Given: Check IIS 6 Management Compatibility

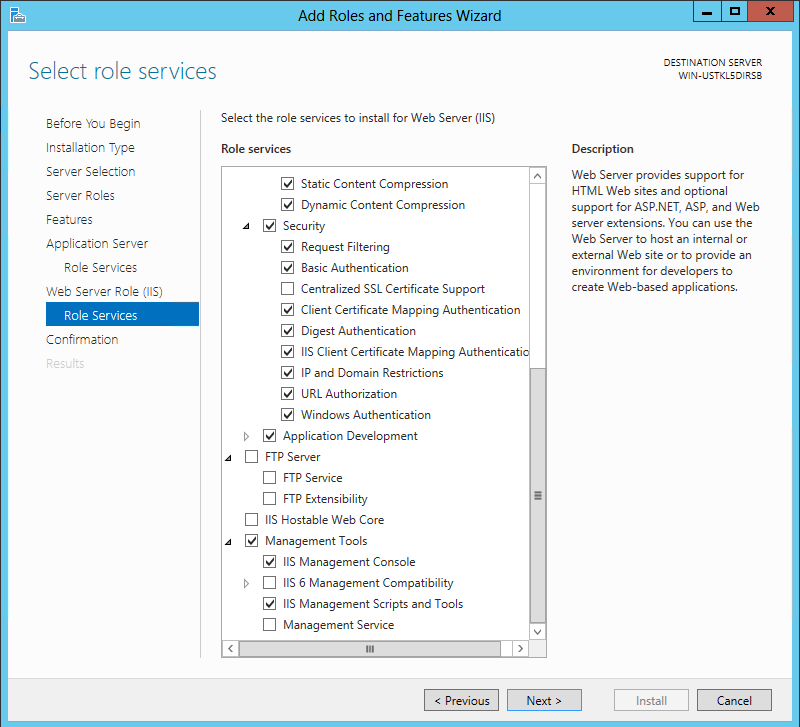Looking at the screenshot, I should pos(269,583).
